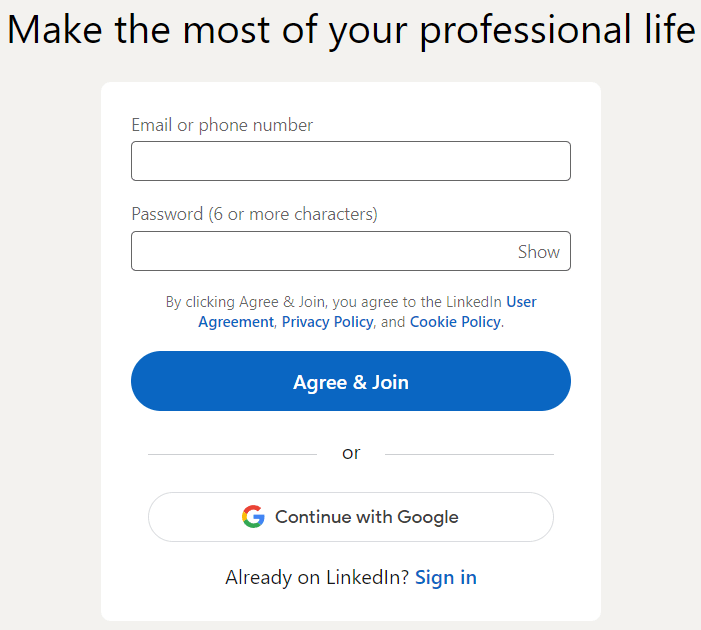Click the words 'and' between policy links
701x630 pixels.
point(393,322)
